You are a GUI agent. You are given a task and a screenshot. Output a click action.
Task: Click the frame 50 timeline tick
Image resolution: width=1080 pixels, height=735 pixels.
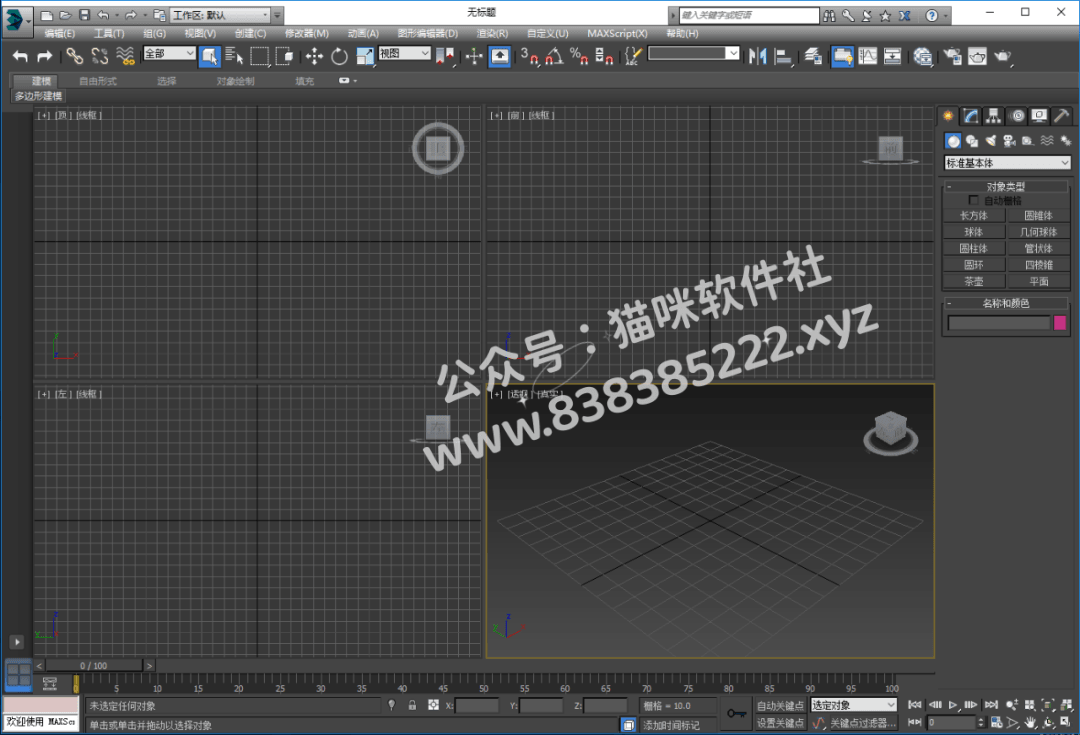484,683
